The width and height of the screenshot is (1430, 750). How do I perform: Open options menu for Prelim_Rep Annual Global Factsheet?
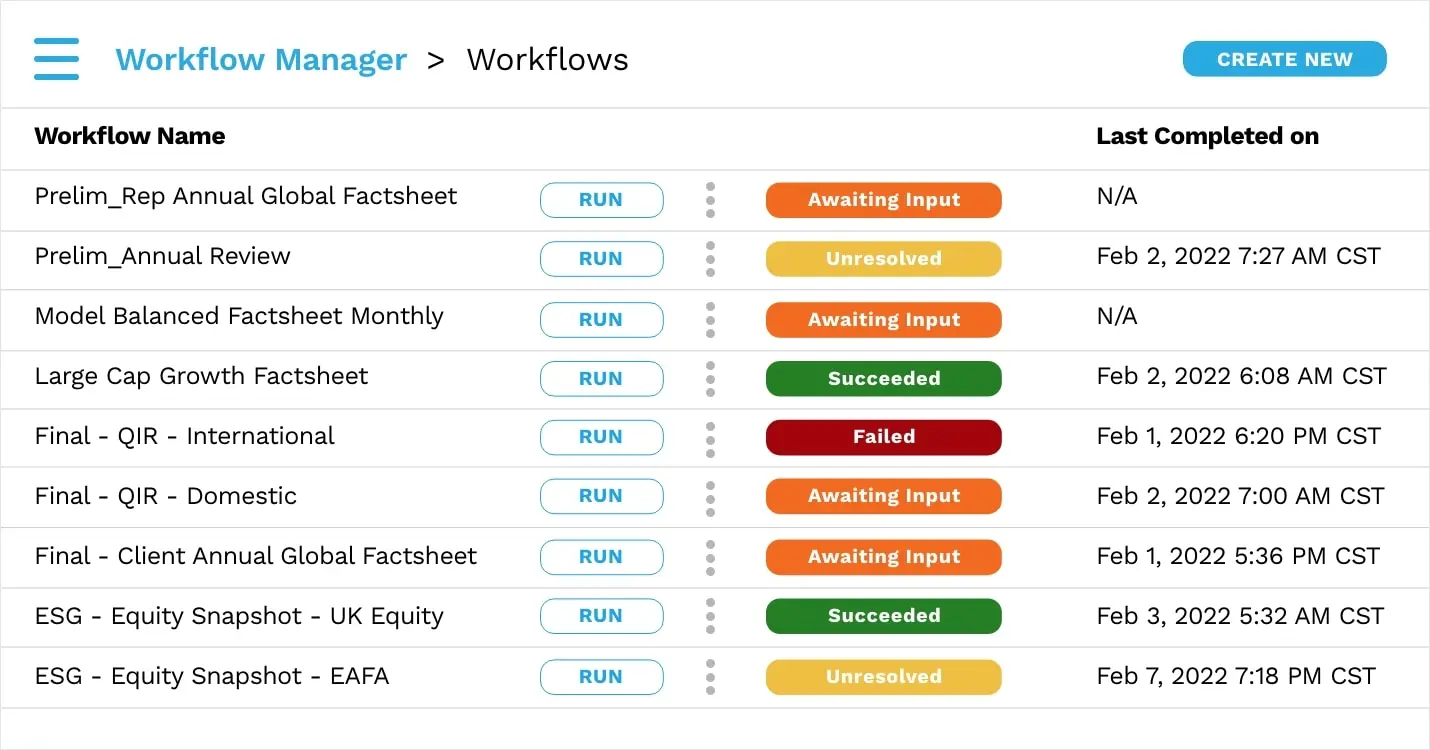tap(710, 200)
